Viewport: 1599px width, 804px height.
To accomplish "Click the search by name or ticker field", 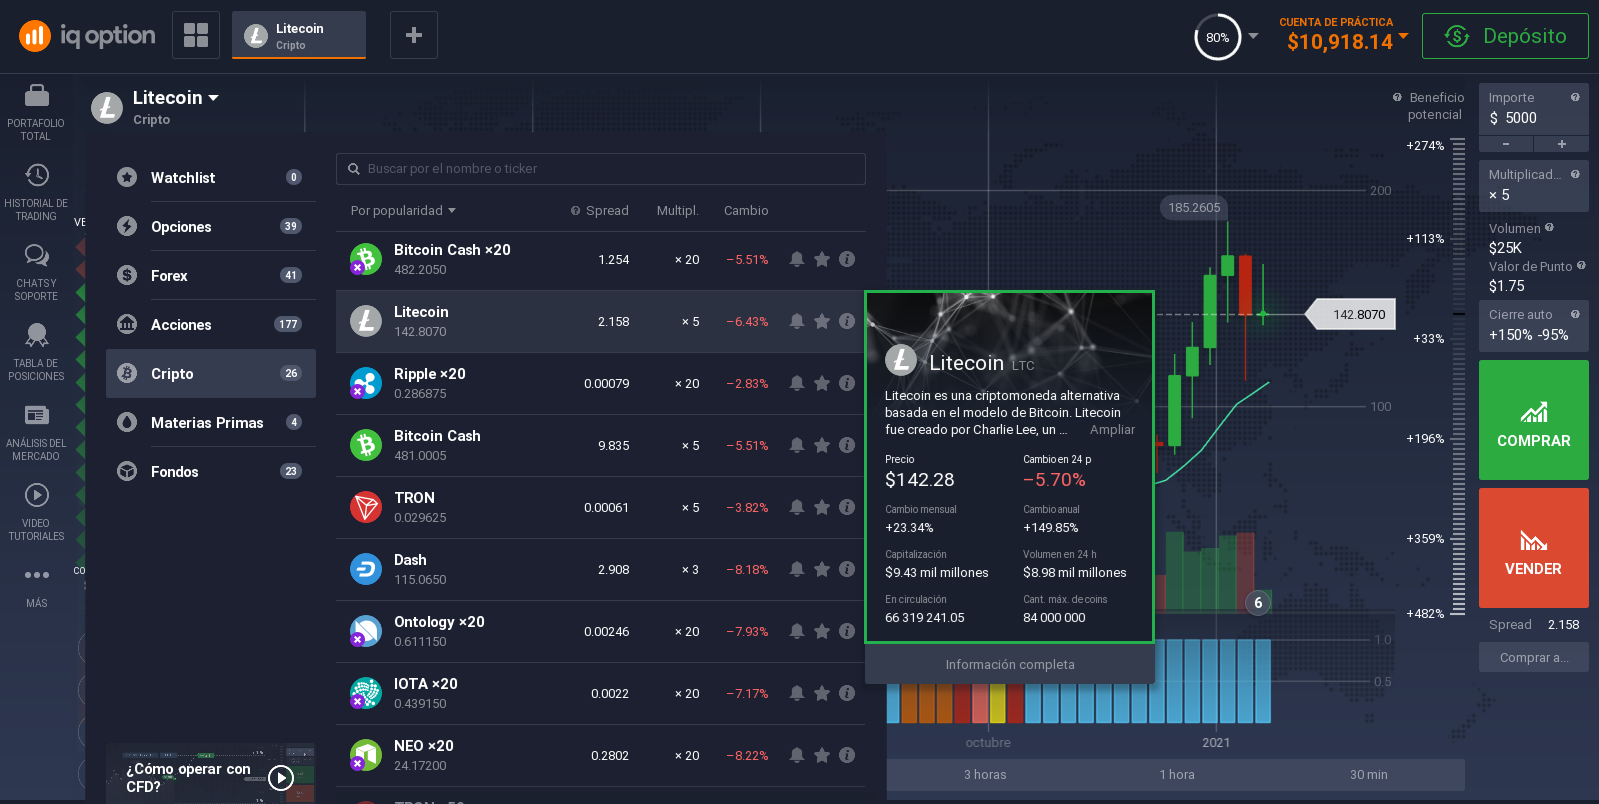I will coord(601,169).
